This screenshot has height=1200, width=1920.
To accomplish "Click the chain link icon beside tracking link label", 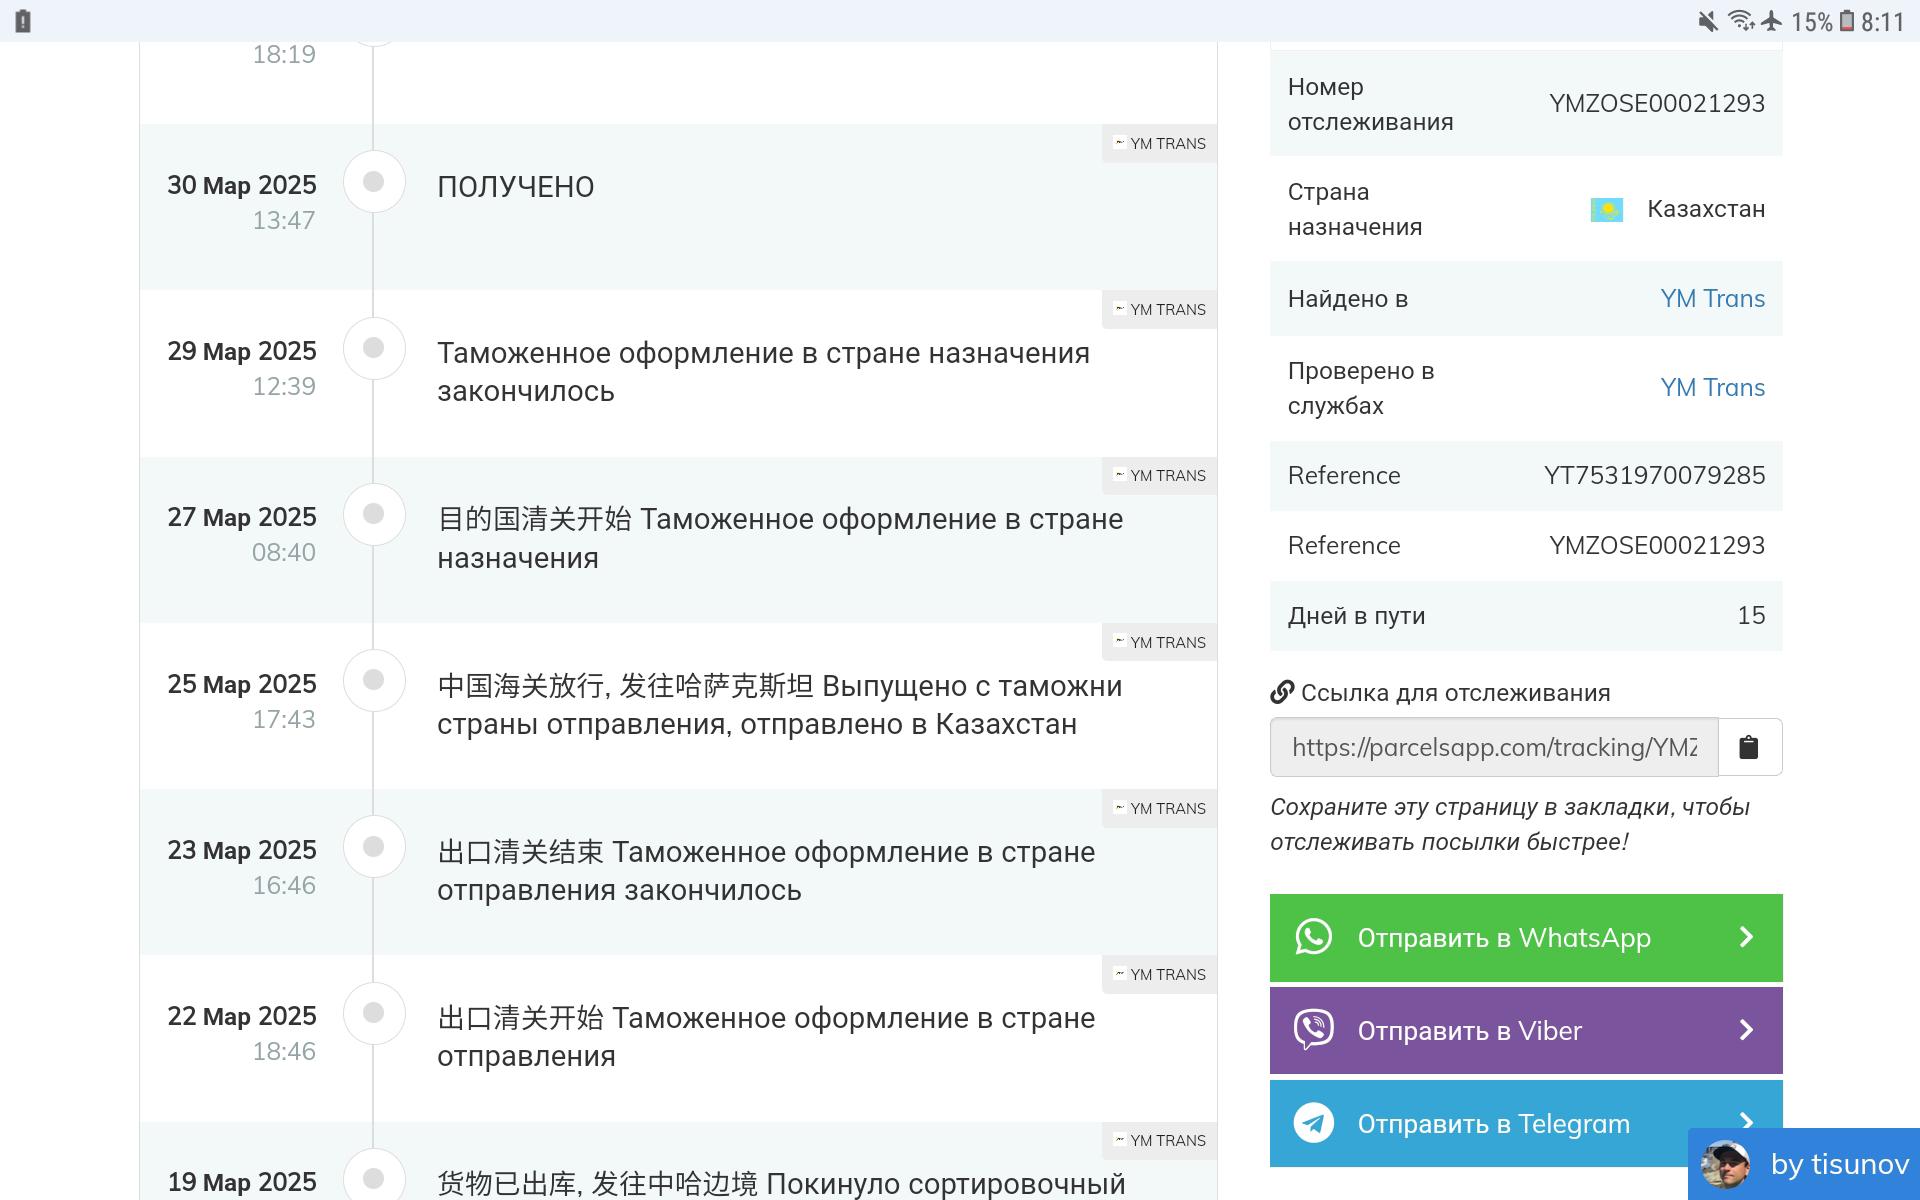I will 1282,692.
